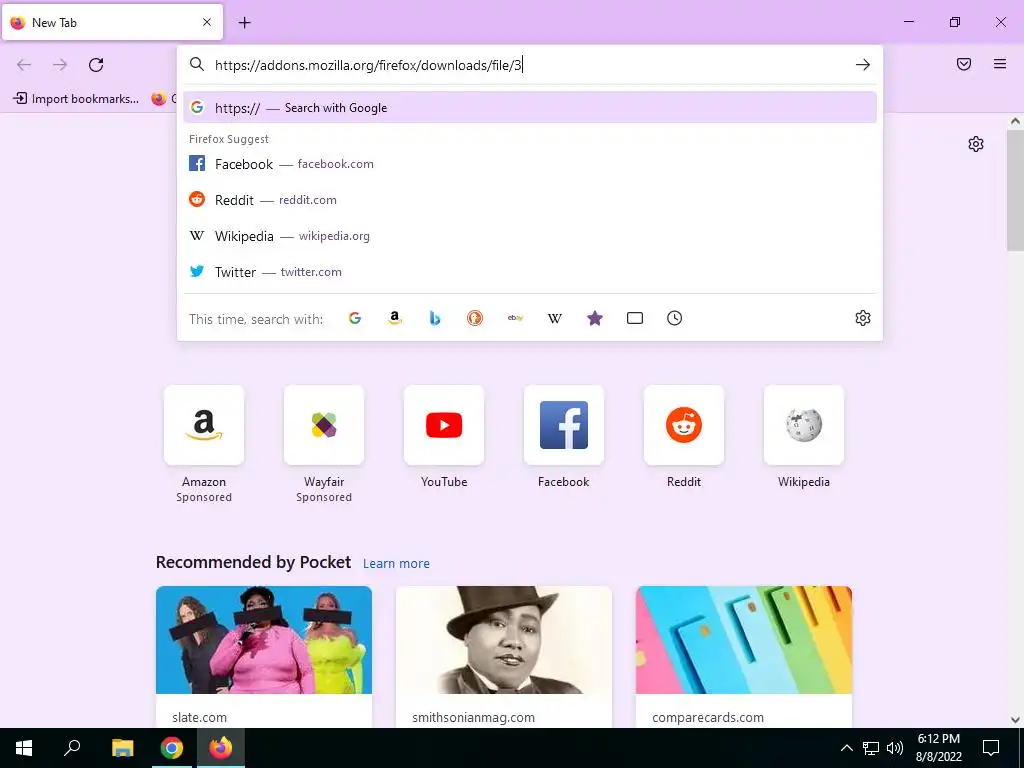1024x768 pixels.
Task: Open the Save to Pocket icon
Action: (x=964, y=64)
